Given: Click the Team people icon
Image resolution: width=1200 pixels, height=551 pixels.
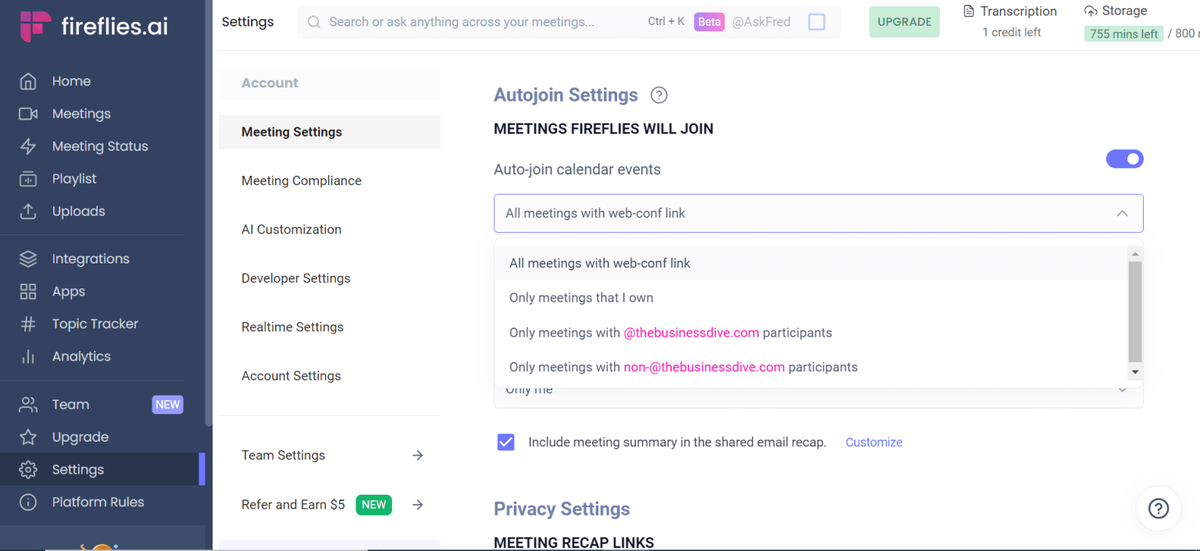Looking at the screenshot, I should coord(28,405).
